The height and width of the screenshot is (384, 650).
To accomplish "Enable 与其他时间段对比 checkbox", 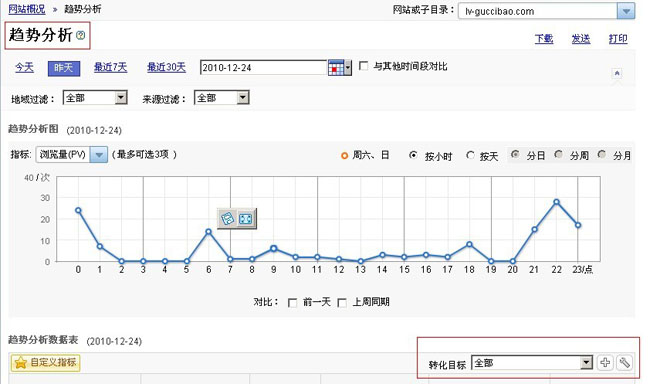I will (x=364, y=66).
